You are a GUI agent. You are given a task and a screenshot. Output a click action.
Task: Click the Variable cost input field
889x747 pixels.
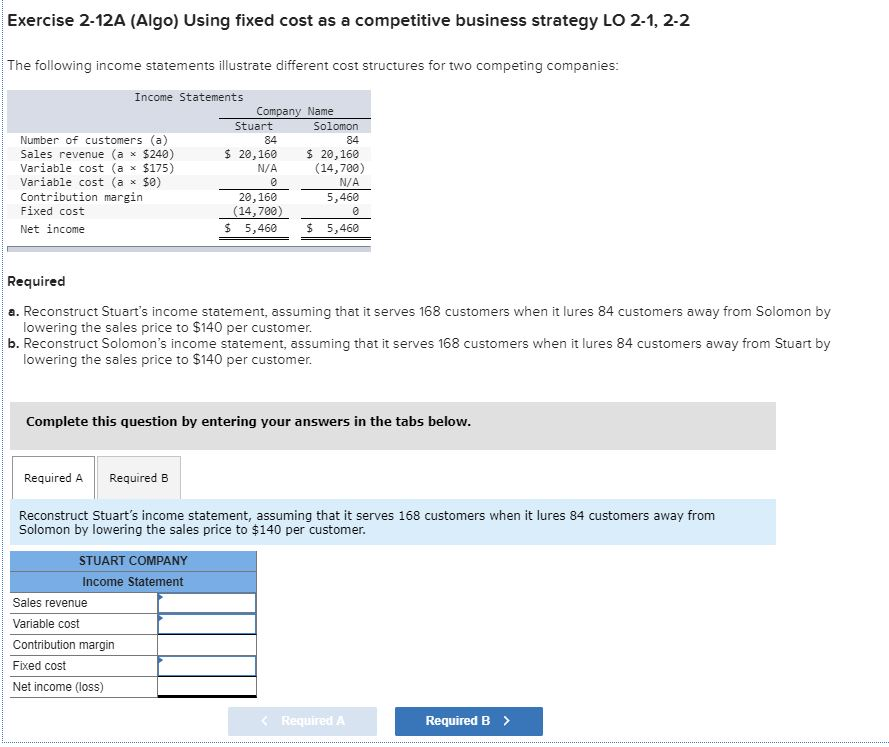(207, 623)
